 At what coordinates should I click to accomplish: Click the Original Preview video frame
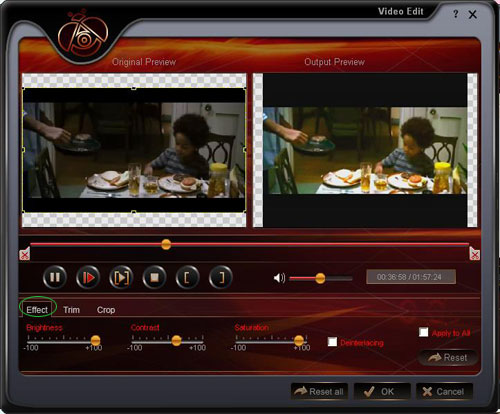(134, 150)
